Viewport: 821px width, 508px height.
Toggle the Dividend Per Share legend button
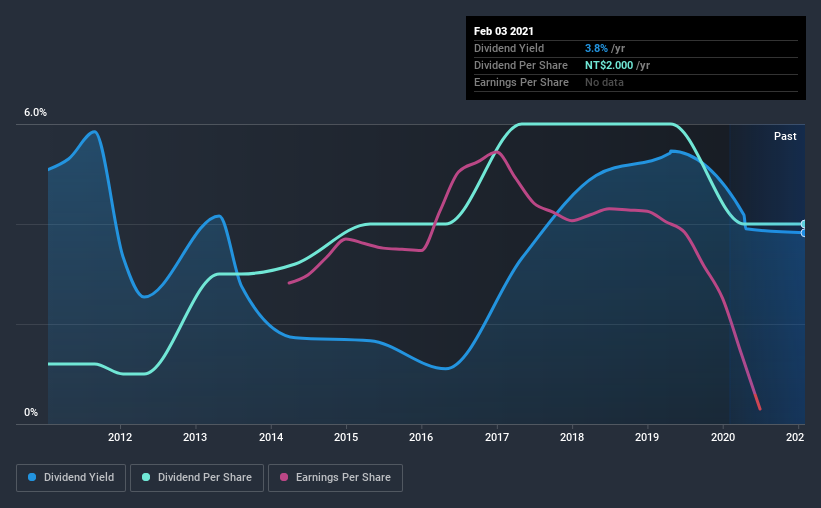[197, 478]
